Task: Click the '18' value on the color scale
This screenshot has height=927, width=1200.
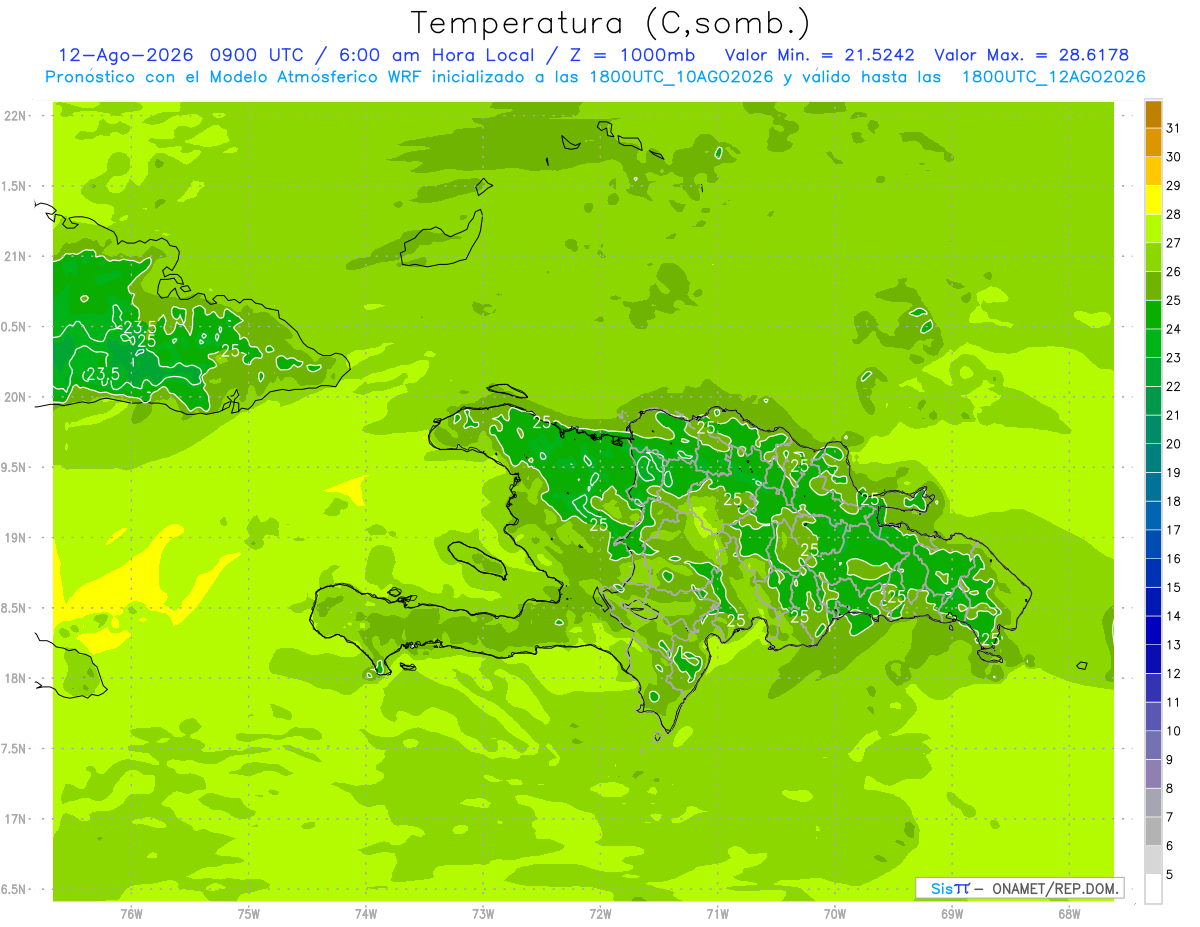Action: (x=1174, y=501)
